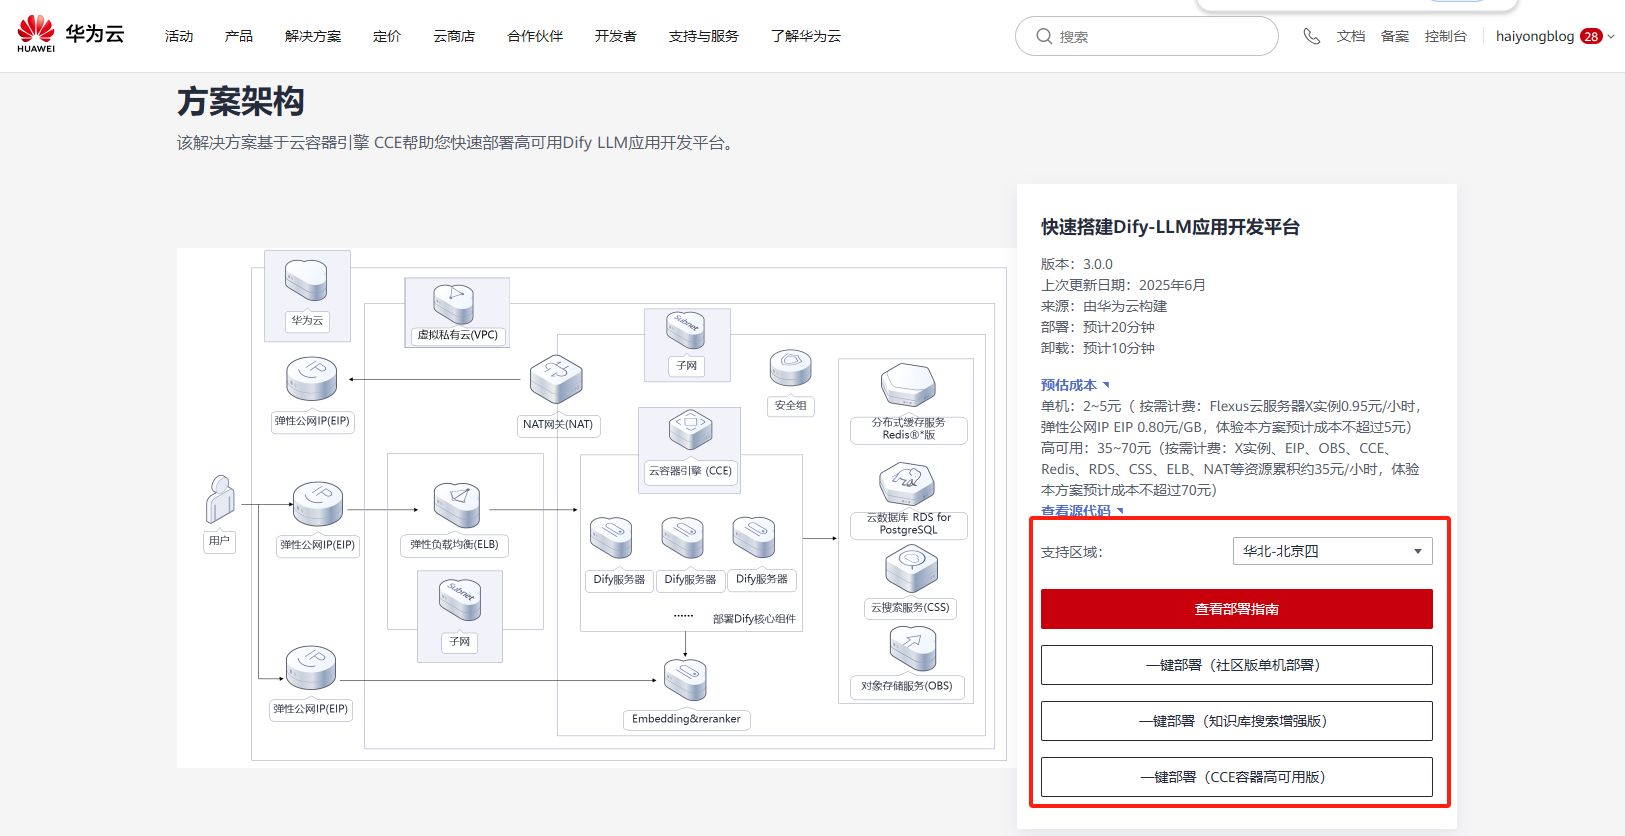Image resolution: width=1625 pixels, height=836 pixels.
Task: Click the 华为云 cloud icon in diagram
Action: click(x=306, y=280)
